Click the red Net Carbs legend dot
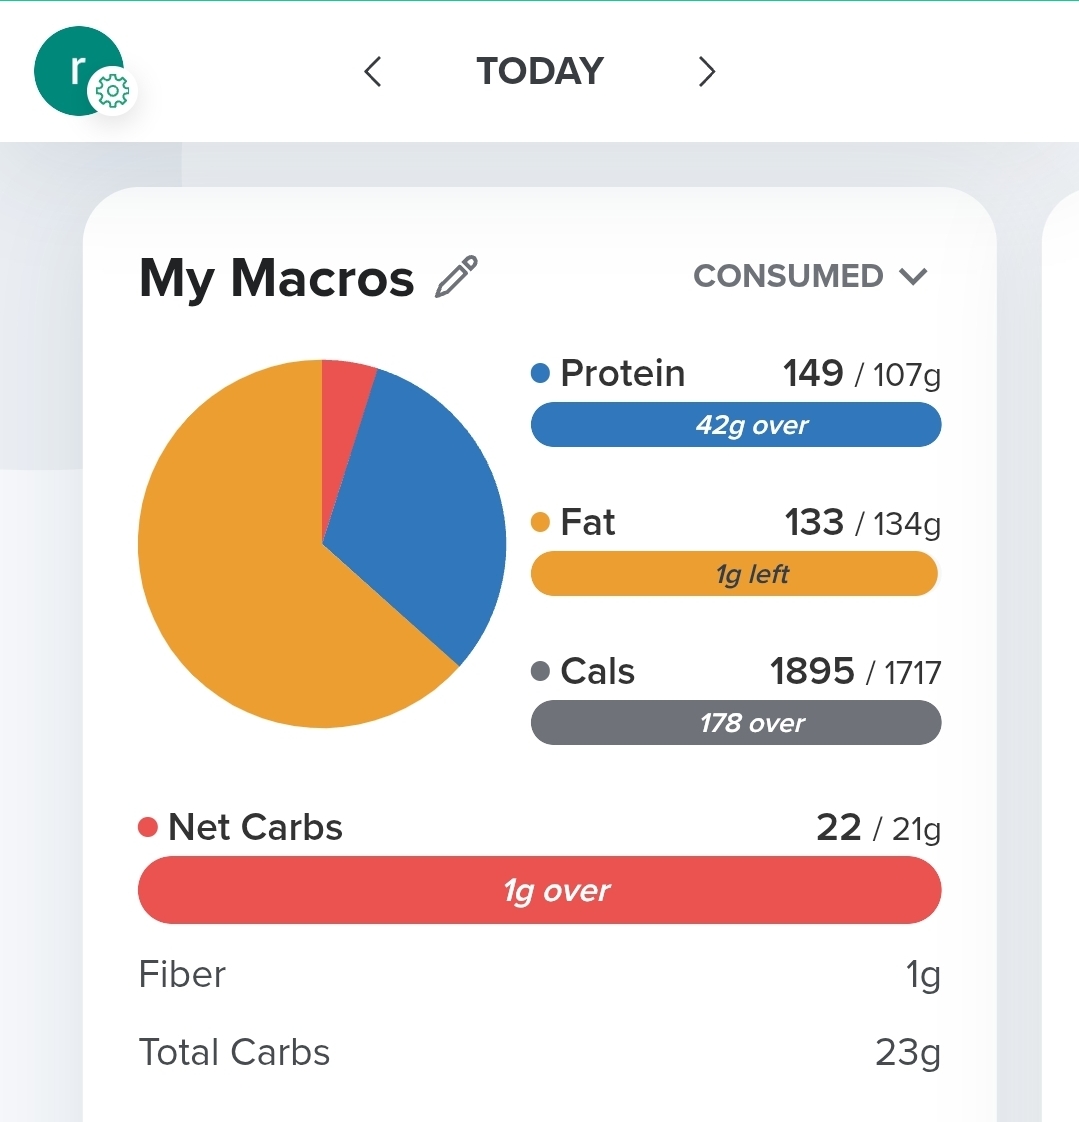The image size is (1079, 1122). 147,827
